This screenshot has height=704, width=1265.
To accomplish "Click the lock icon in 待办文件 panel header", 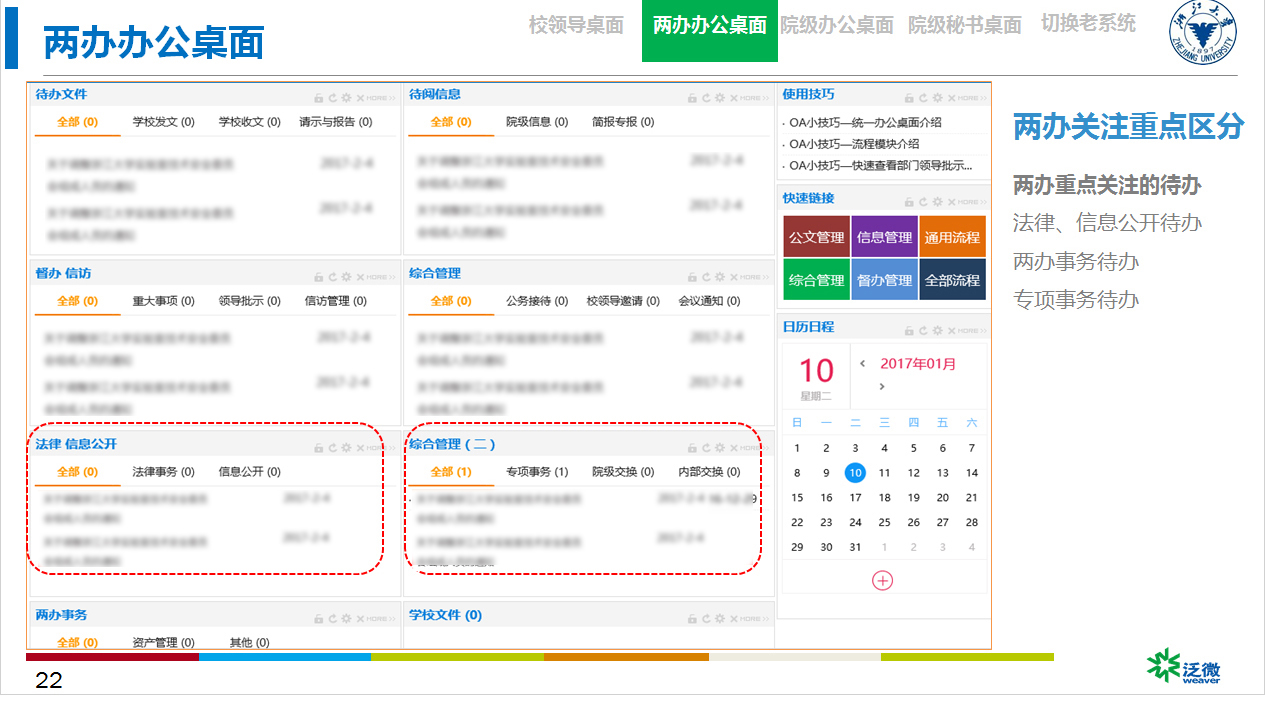I will click(319, 98).
